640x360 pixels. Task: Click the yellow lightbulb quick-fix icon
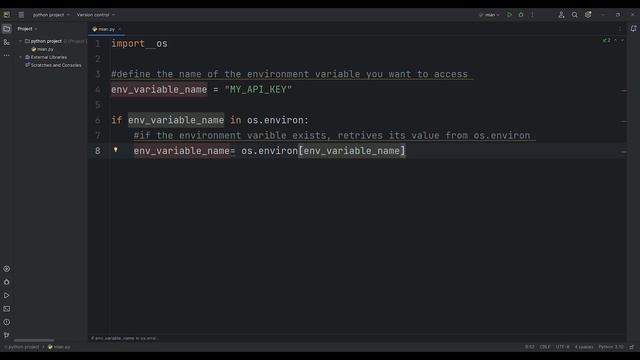coord(116,150)
